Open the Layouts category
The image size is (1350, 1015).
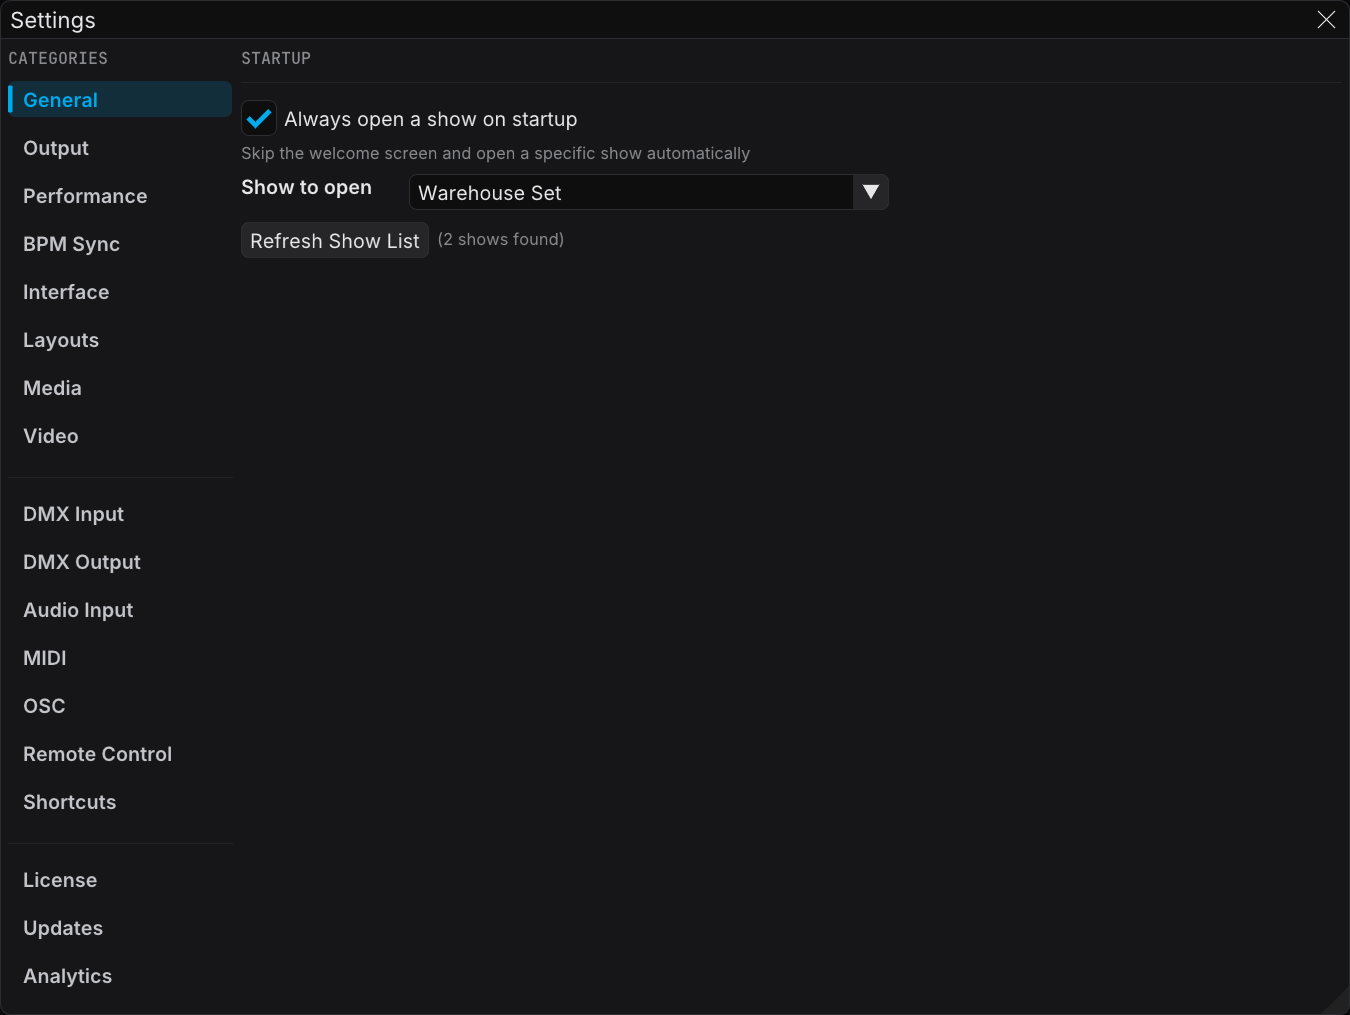coord(120,340)
